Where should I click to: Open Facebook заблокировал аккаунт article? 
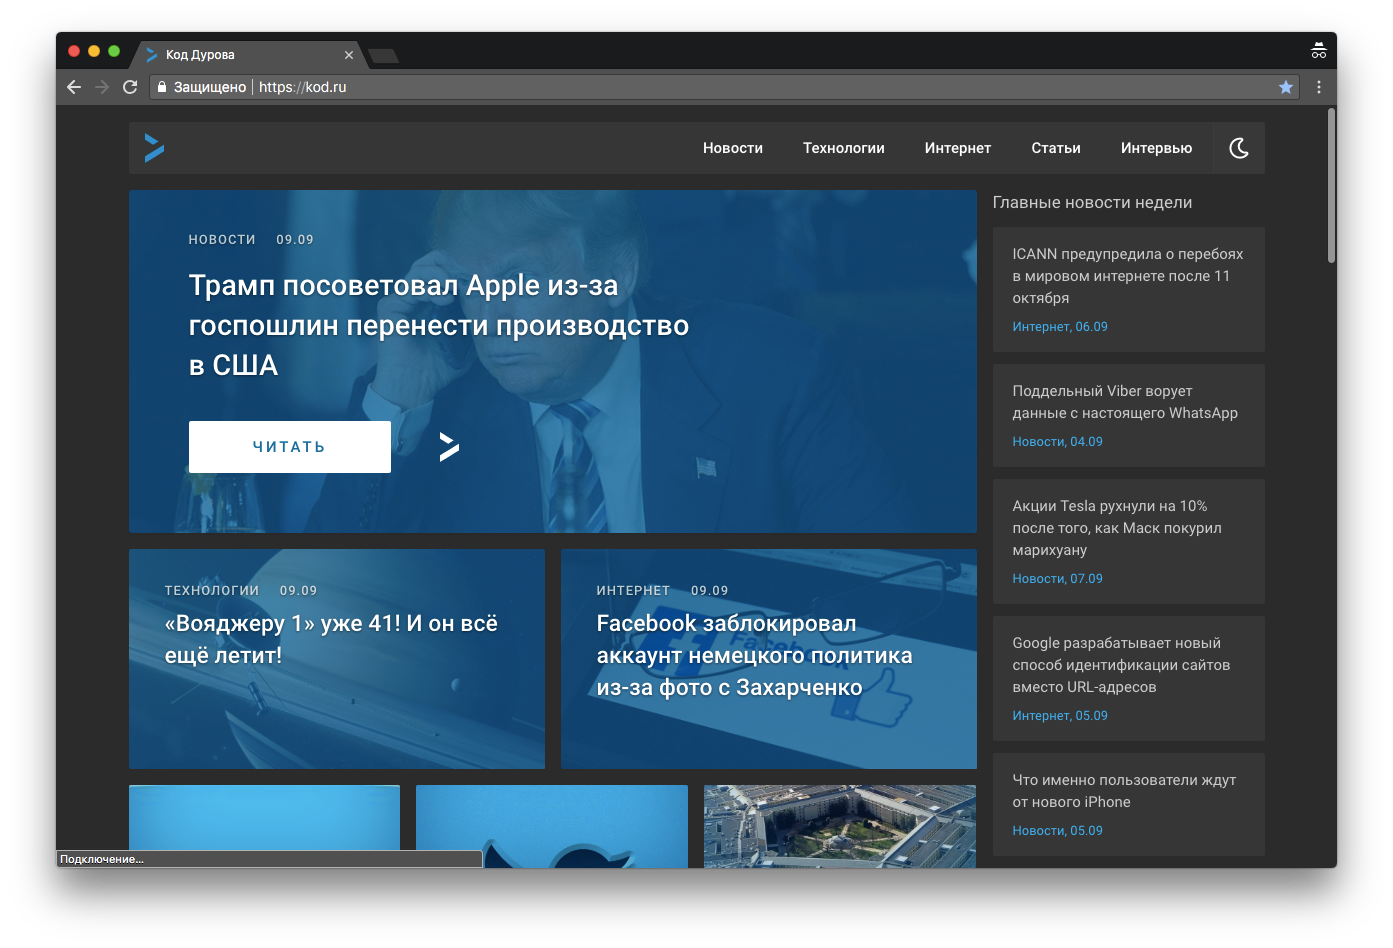tap(755, 655)
